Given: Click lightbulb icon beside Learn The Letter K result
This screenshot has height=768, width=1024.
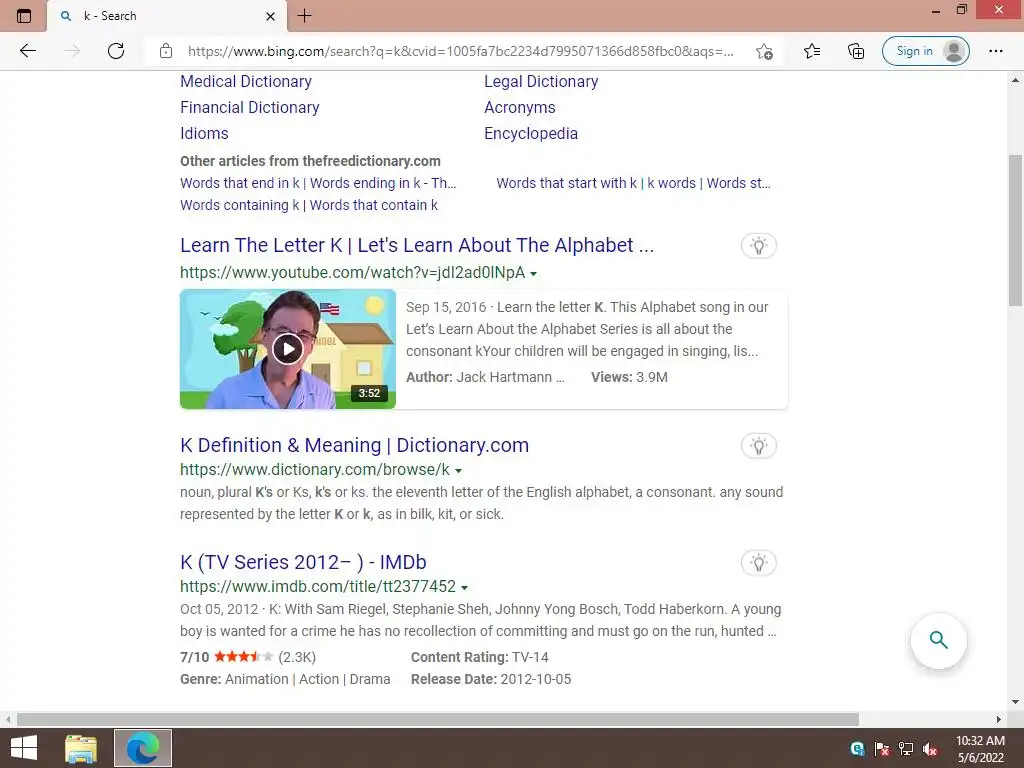Looking at the screenshot, I should (758, 246).
